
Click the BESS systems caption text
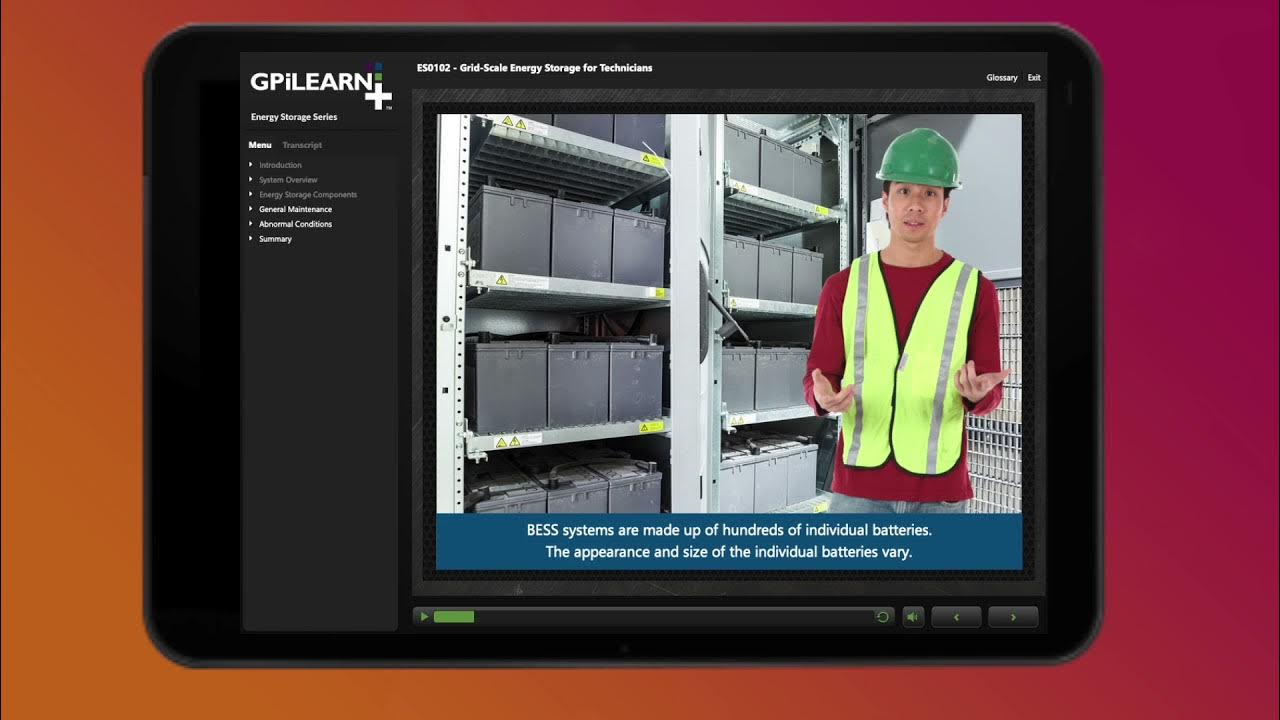tap(729, 541)
